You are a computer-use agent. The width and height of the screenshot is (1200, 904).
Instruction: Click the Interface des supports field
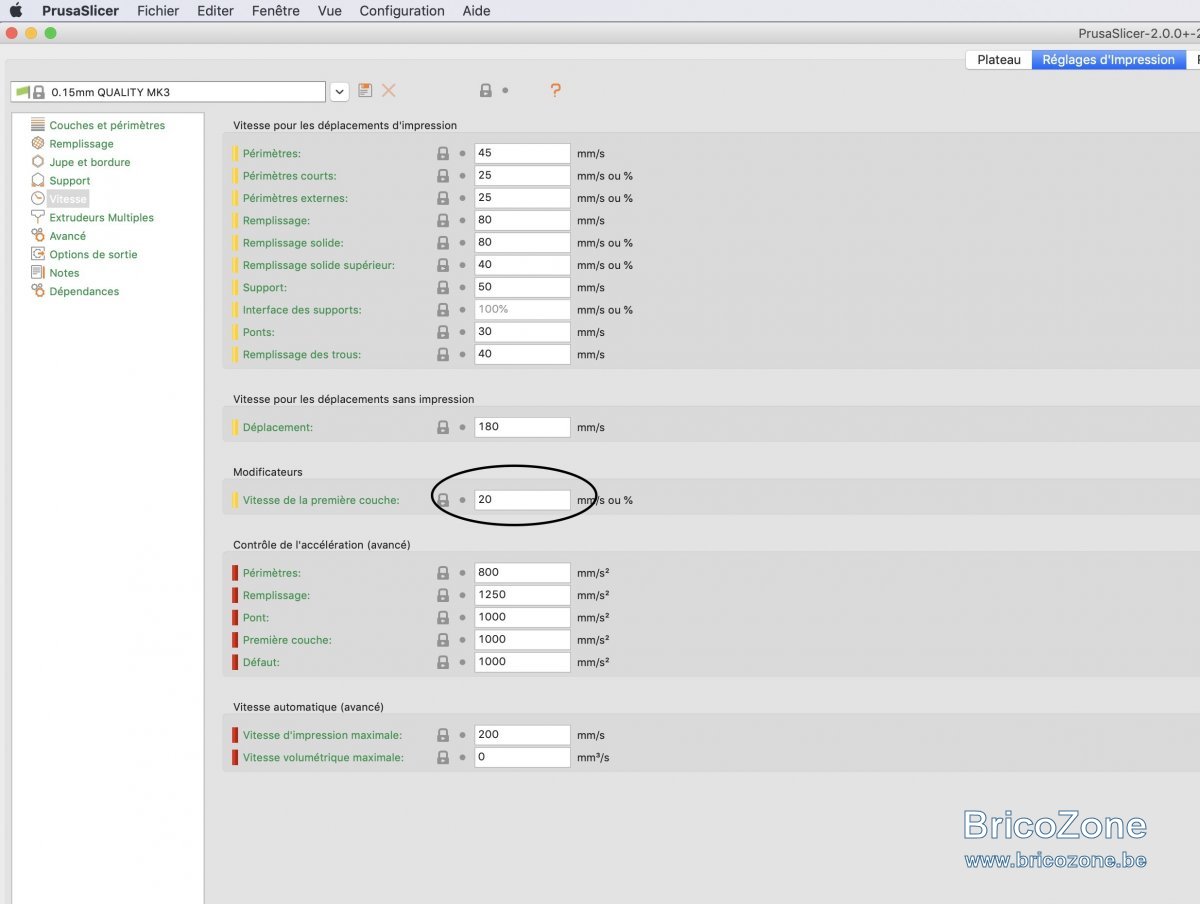coord(522,309)
